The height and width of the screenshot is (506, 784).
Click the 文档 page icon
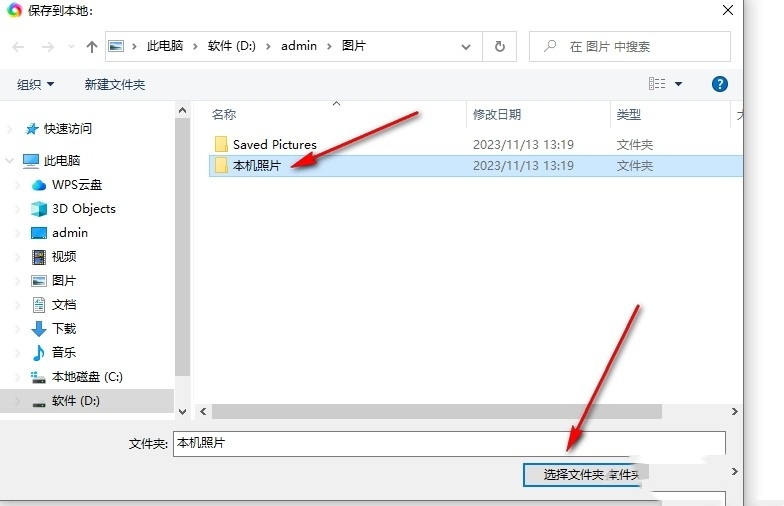pos(38,304)
